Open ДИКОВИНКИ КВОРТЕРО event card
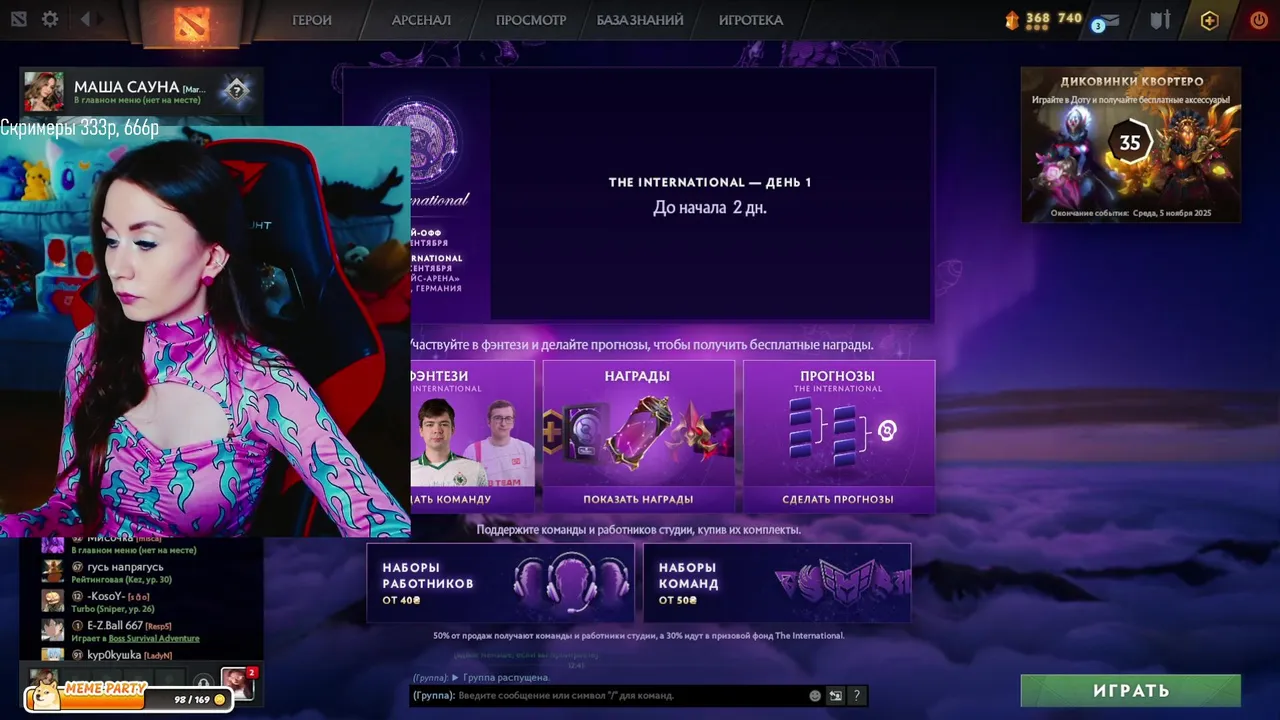 click(1131, 145)
